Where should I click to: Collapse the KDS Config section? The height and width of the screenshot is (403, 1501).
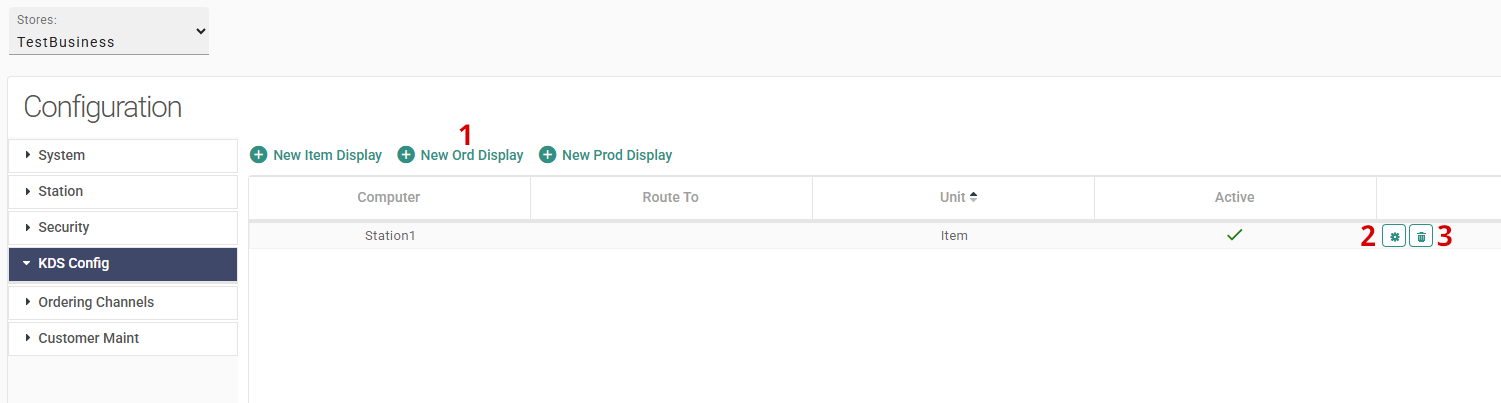pos(123,264)
